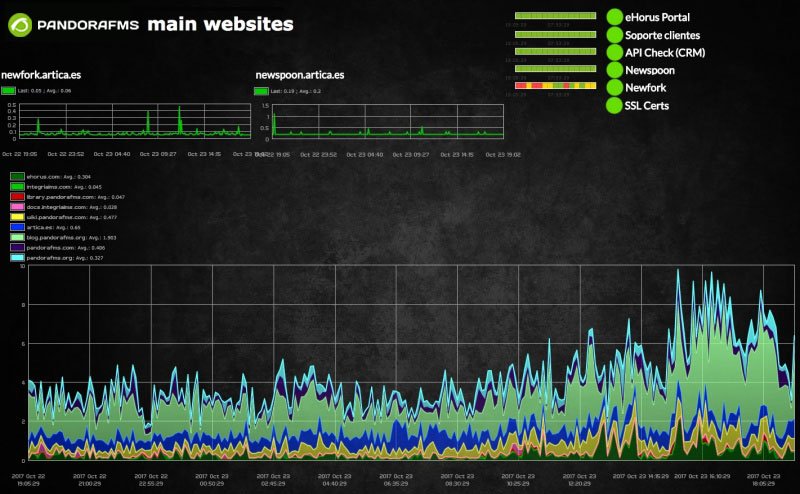The height and width of the screenshot is (494, 800).
Task: Click the eHorus Portal event history bar
Action: (x=556, y=16)
